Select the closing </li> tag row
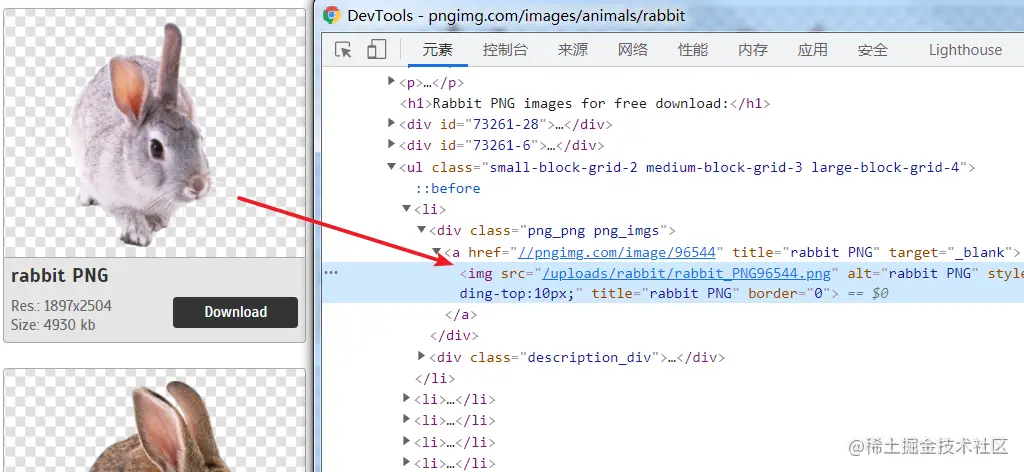The width and height of the screenshot is (1024, 472). click(436, 378)
